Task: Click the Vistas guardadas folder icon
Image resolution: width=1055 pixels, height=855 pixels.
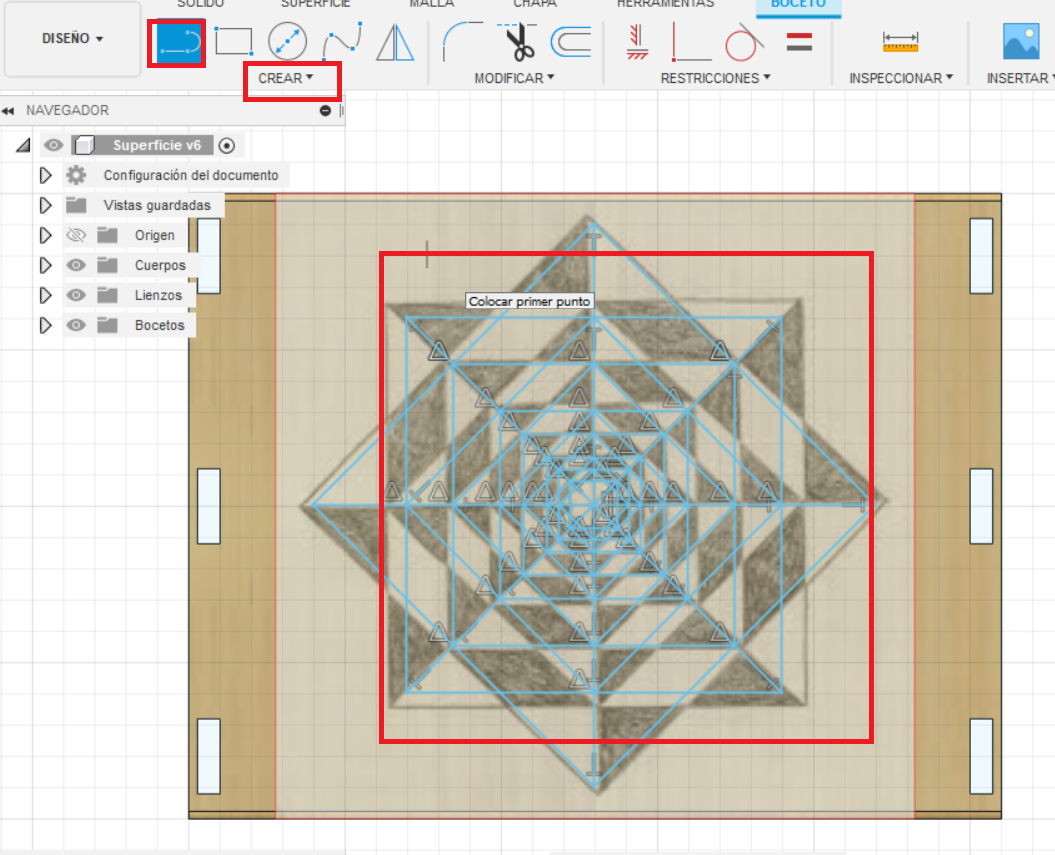Action: coord(76,205)
